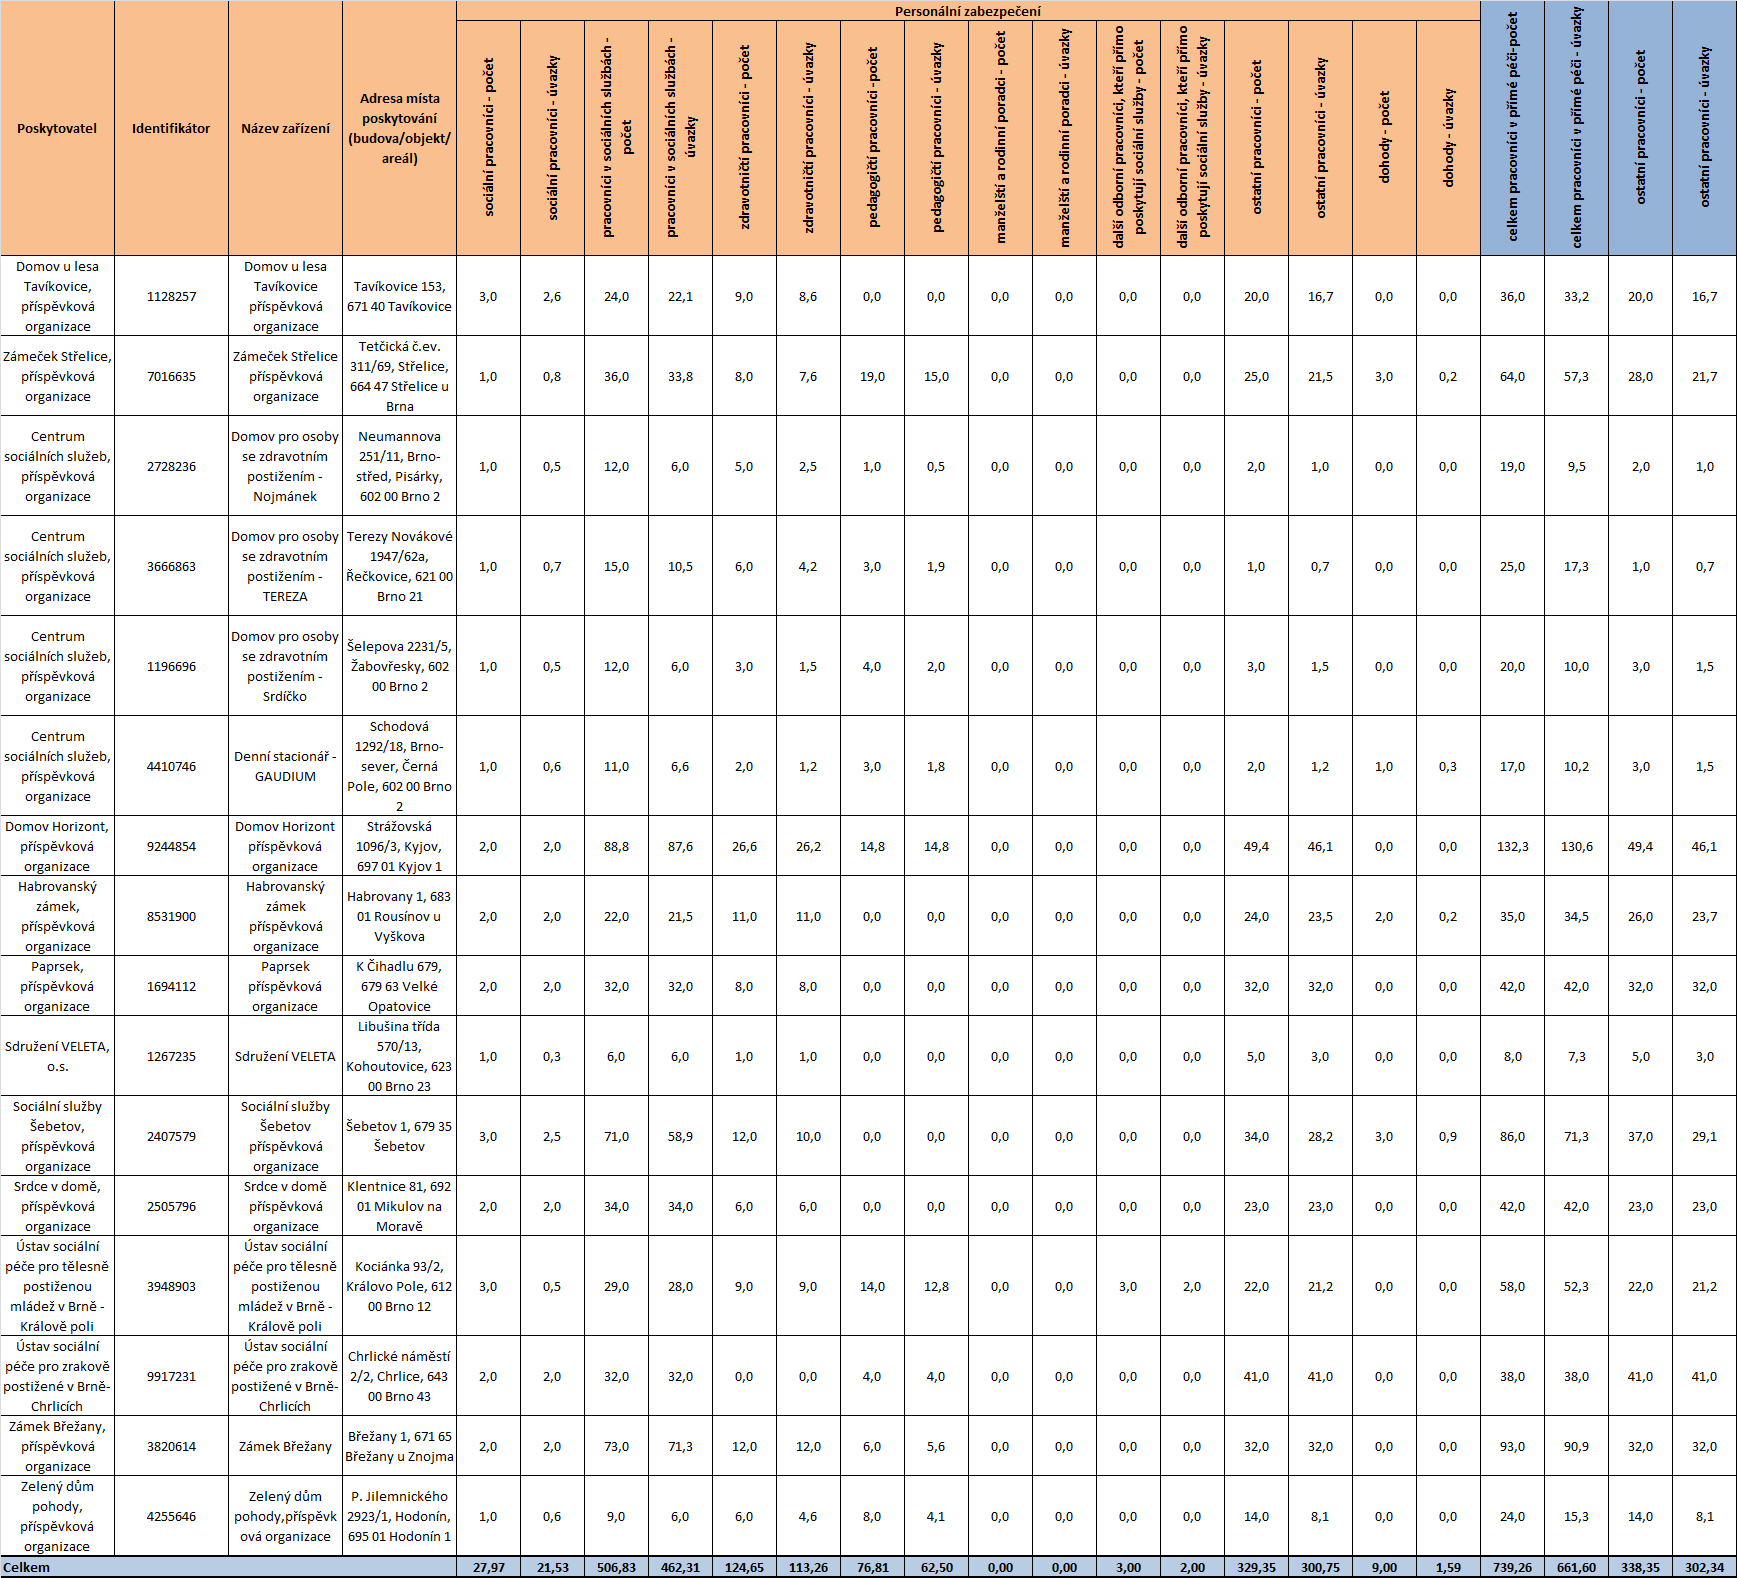Select identifier cell 8531900
This screenshot has height=1578, width=1737.
[x=171, y=916]
